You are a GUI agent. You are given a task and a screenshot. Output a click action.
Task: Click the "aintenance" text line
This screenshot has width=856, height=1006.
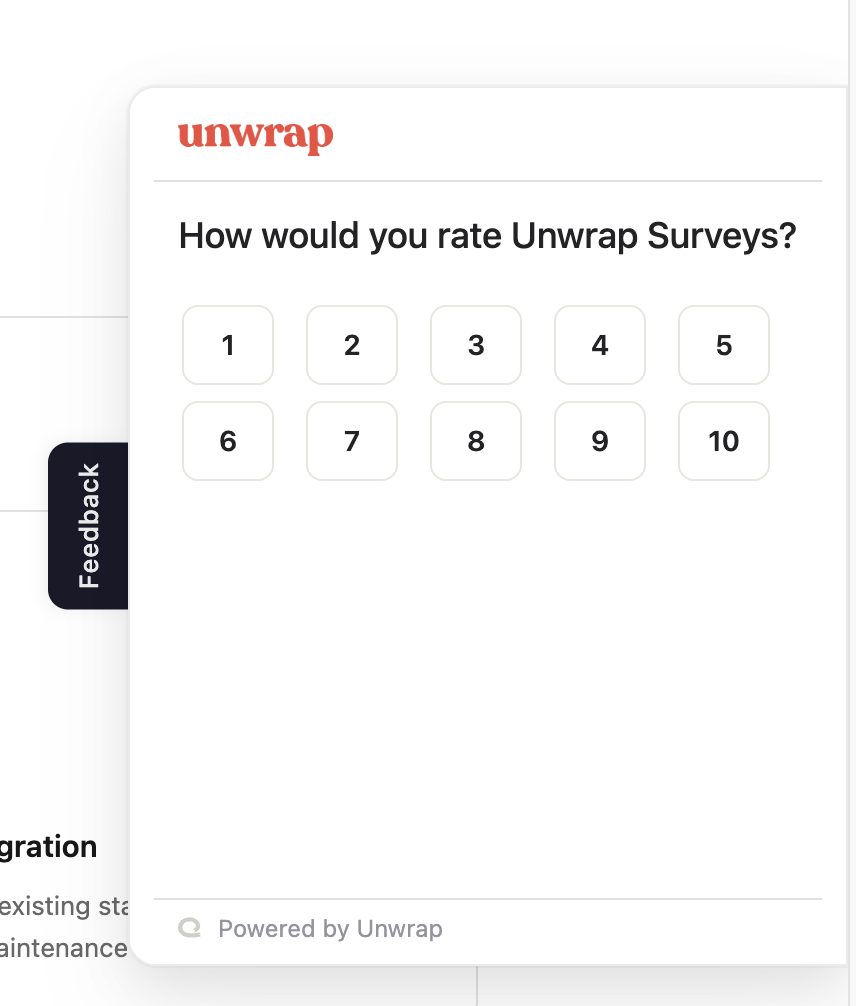[x=64, y=947]
